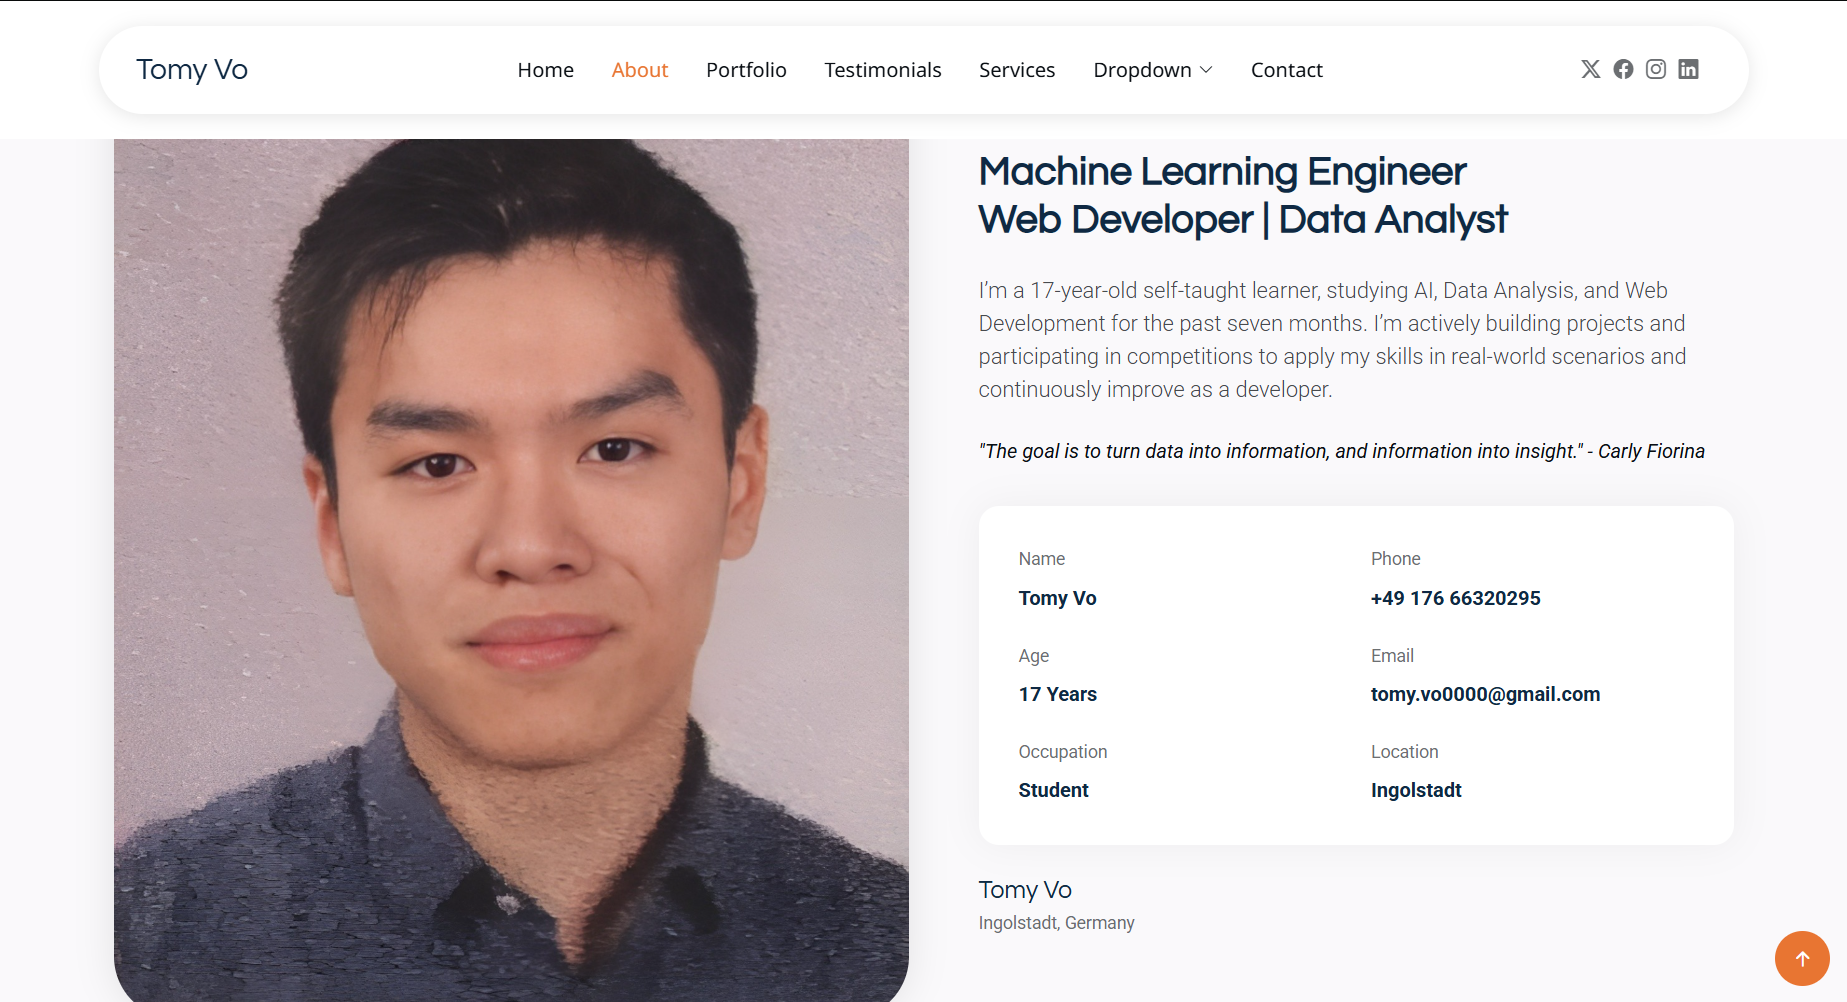This screenshot has height=1002, width=1847.
Task: Visit the LinkedIn profile icon
Action: pos(1688,69)
